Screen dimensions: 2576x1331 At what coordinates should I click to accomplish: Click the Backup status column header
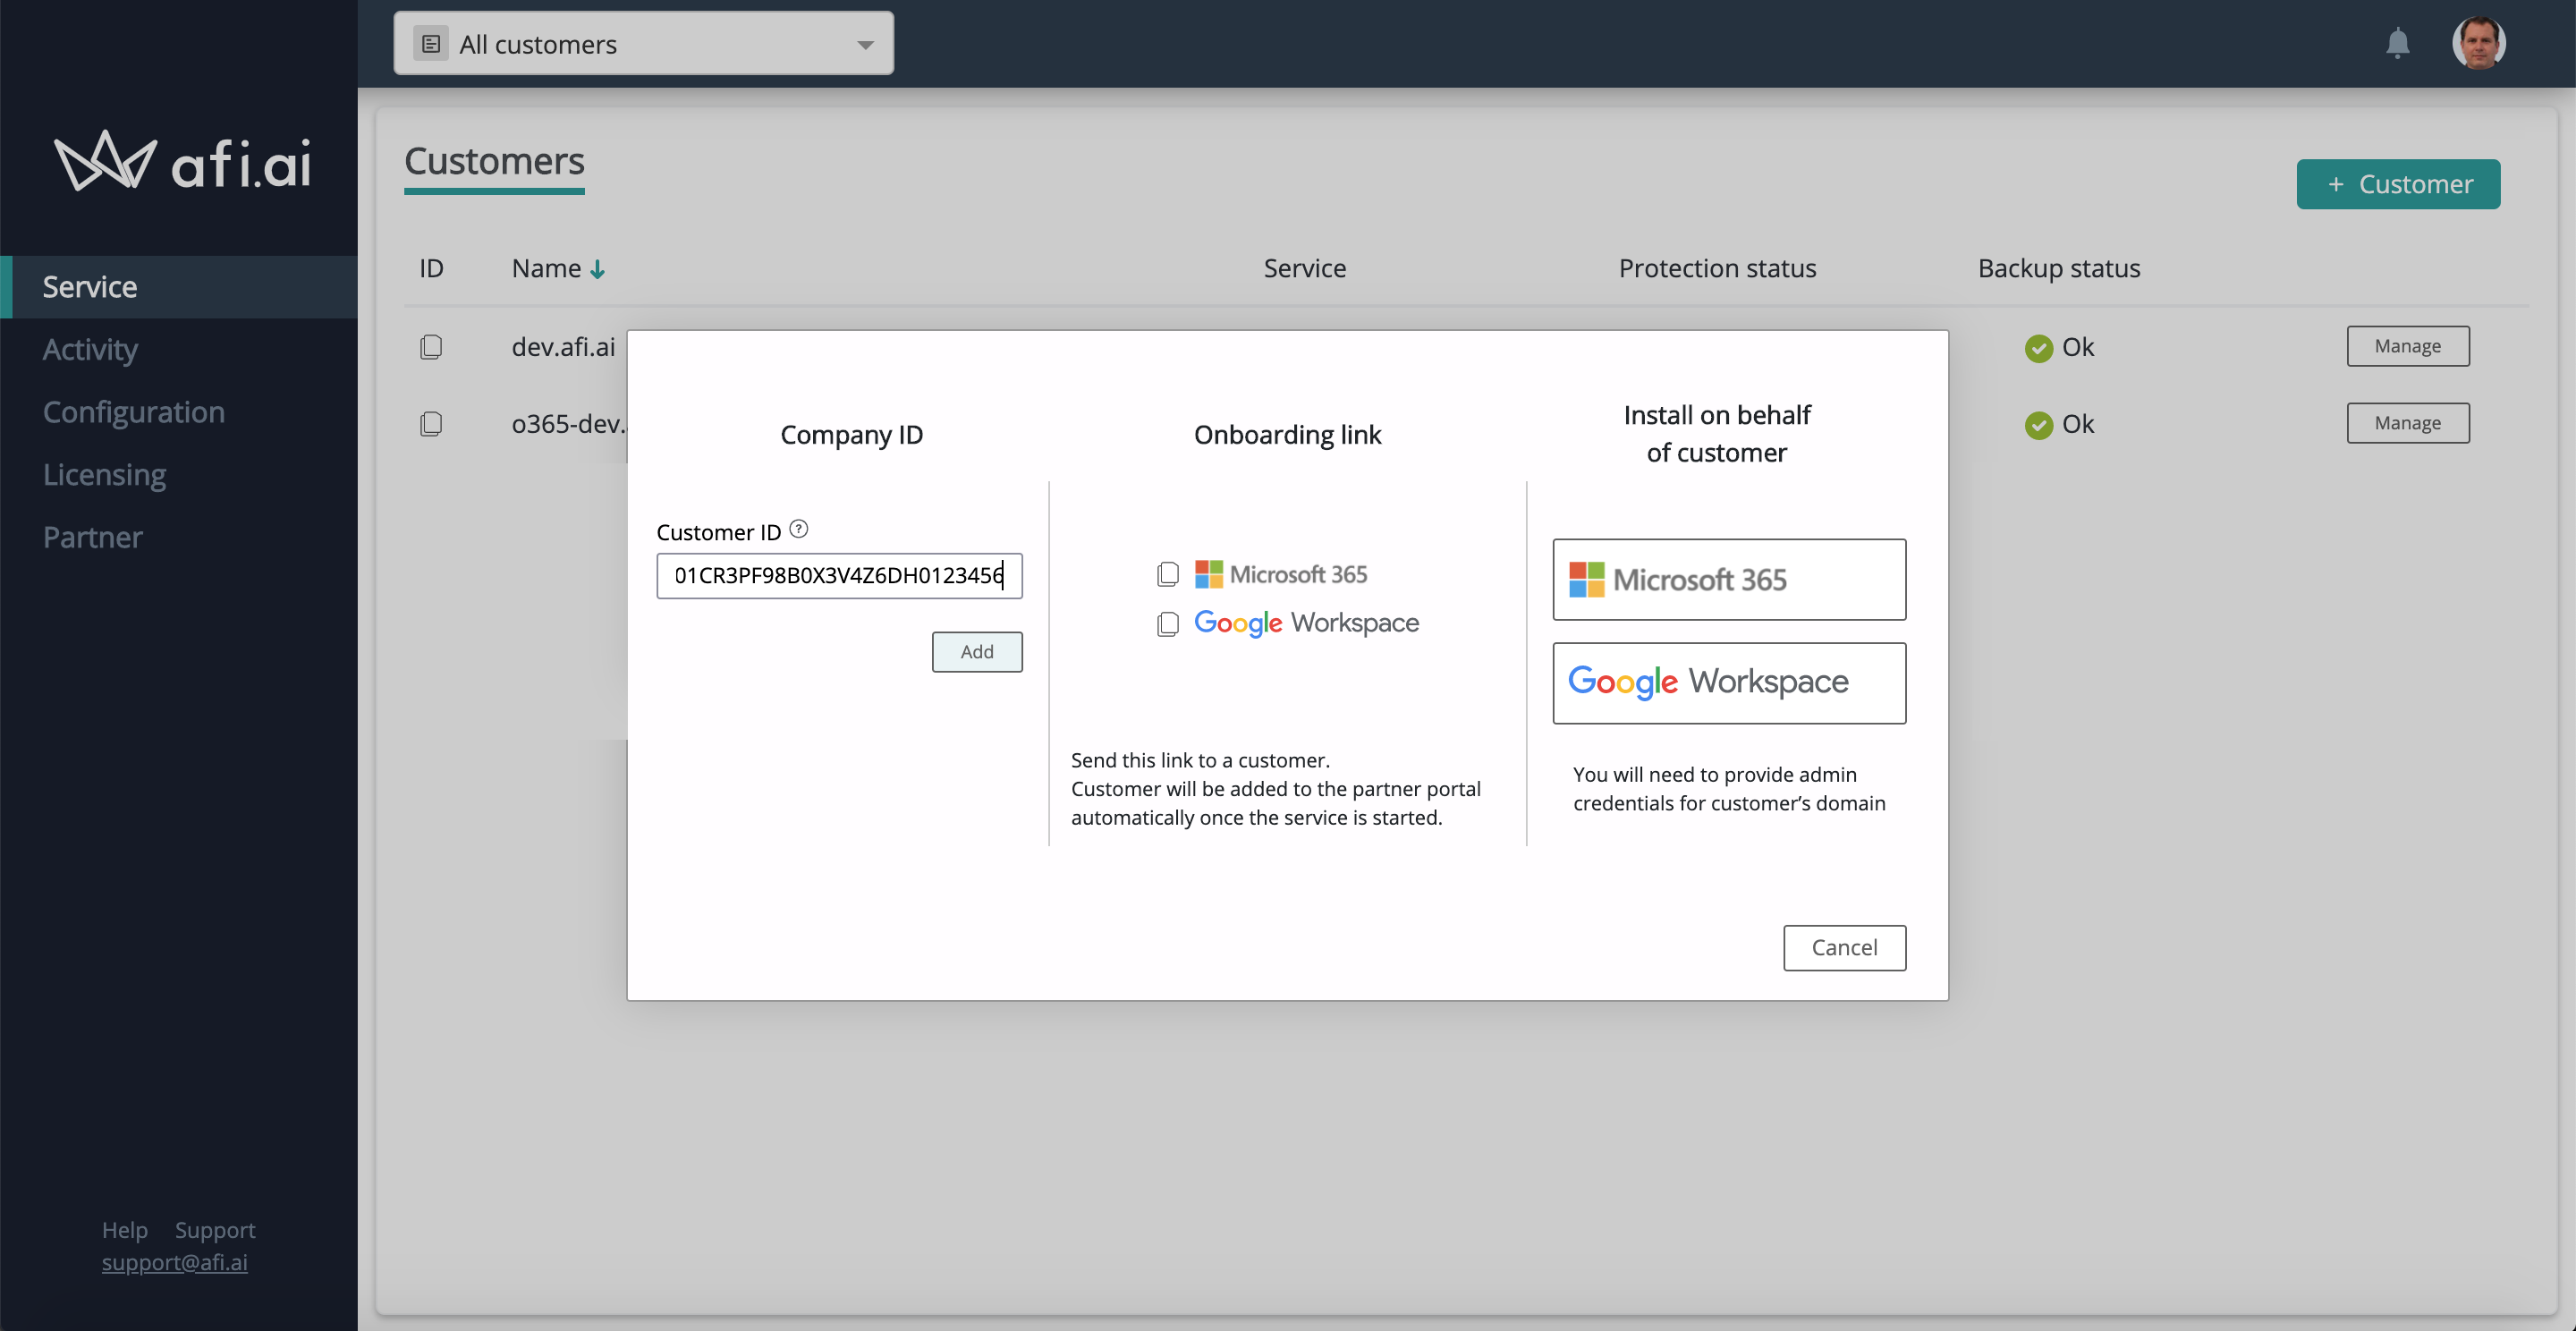(2059, 269)
